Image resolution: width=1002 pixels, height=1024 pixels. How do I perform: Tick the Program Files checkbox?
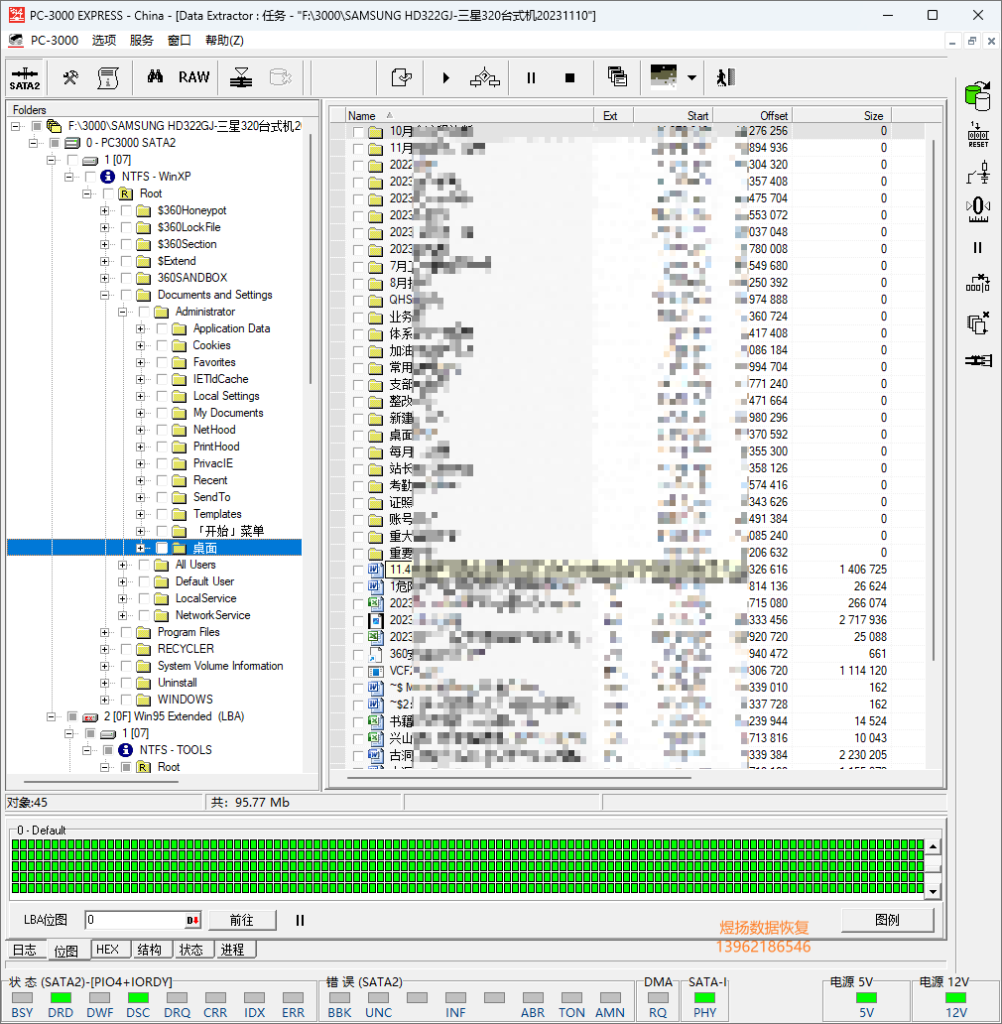coord(126,632)
